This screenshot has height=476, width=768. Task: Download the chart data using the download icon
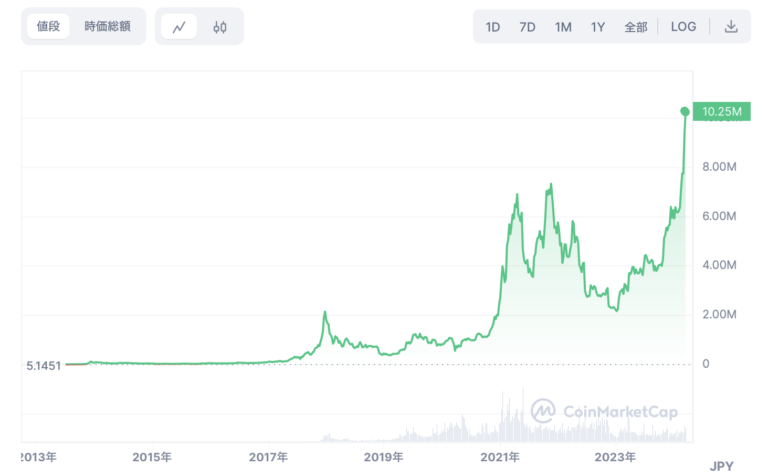(x=731, y=26)
